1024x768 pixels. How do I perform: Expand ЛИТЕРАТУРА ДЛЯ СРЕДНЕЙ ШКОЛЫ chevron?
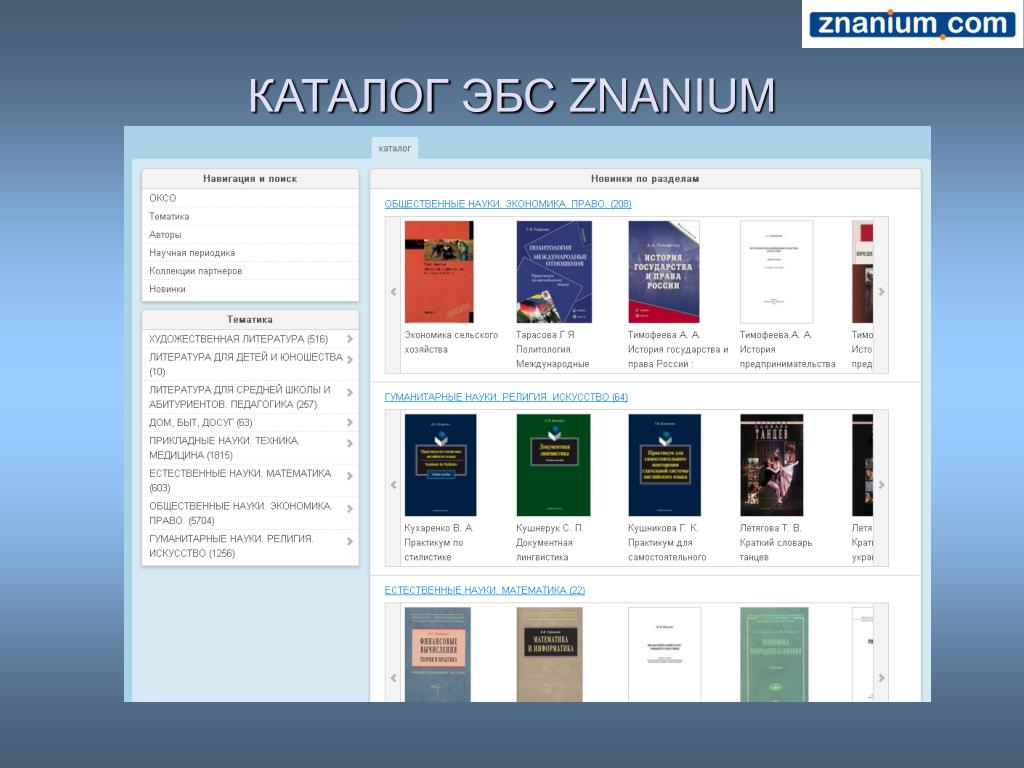click(350, 392)
